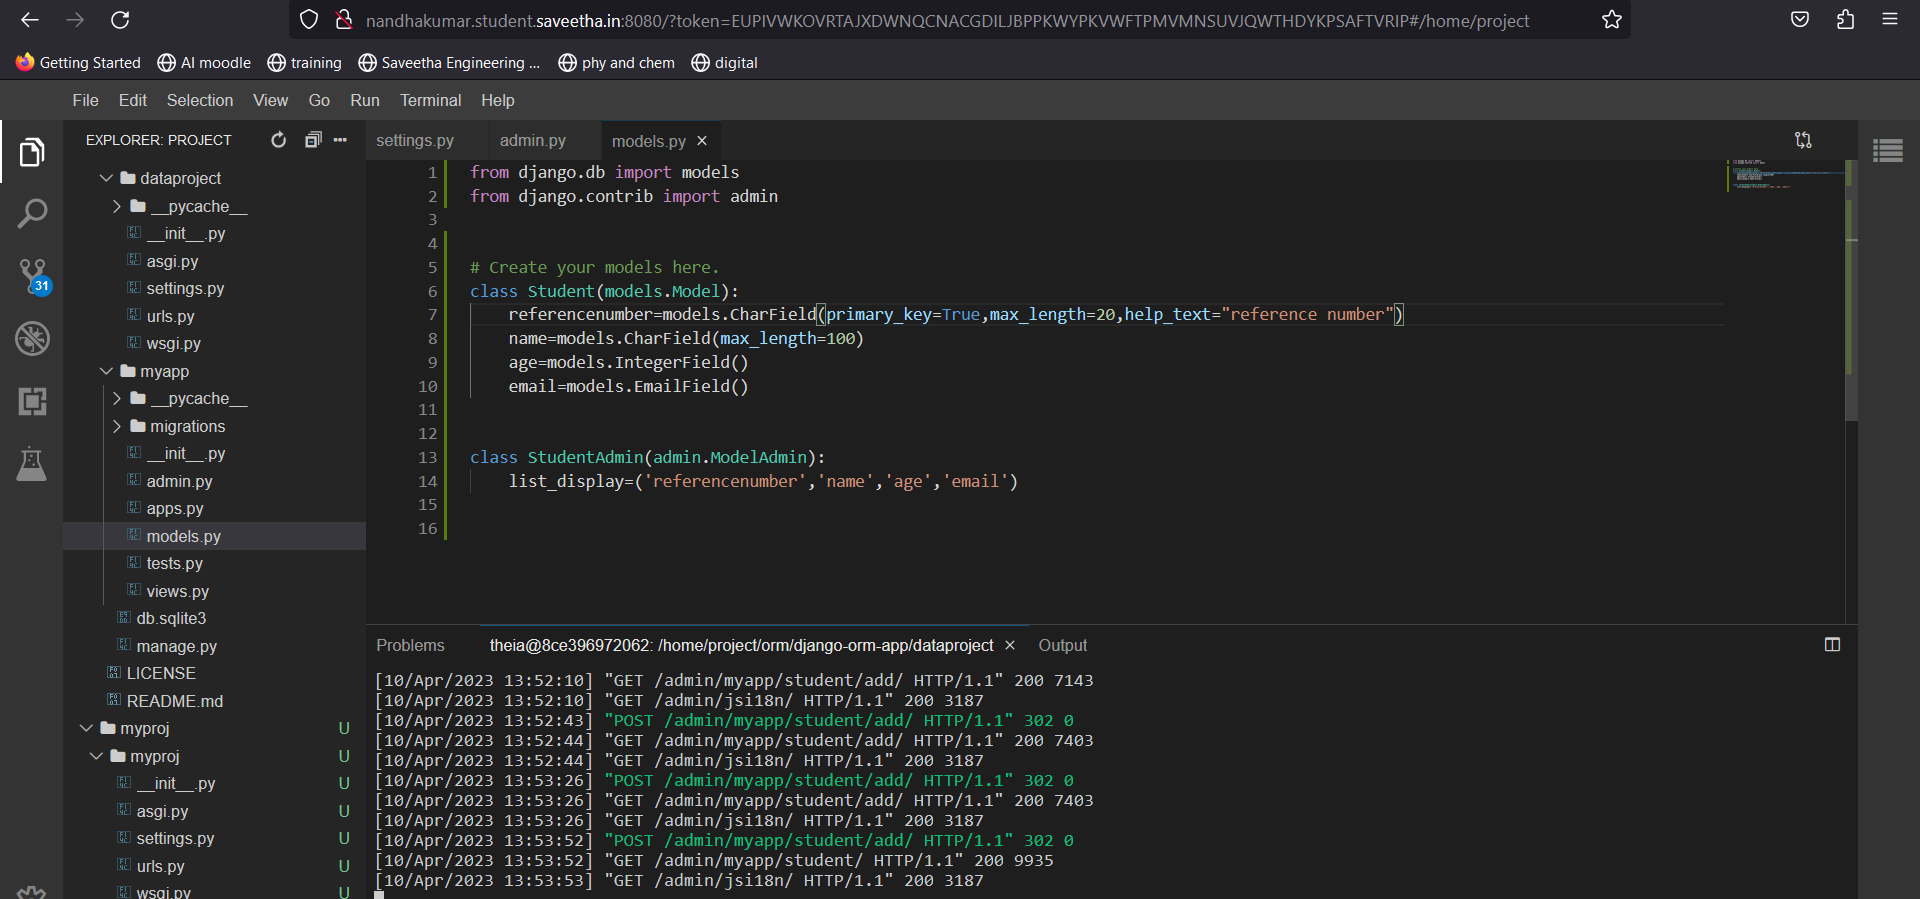Open the browser extensions puzzle icon
The height and width of the screenshot is (899, 1920).
click(x=1845, y=20)
